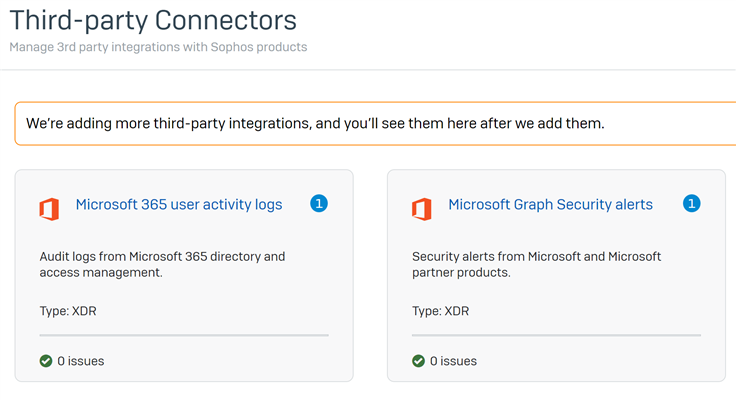Open Microsoft Graph Security alerts link
The width and height of the screenshot is (736, 400).
550,205
